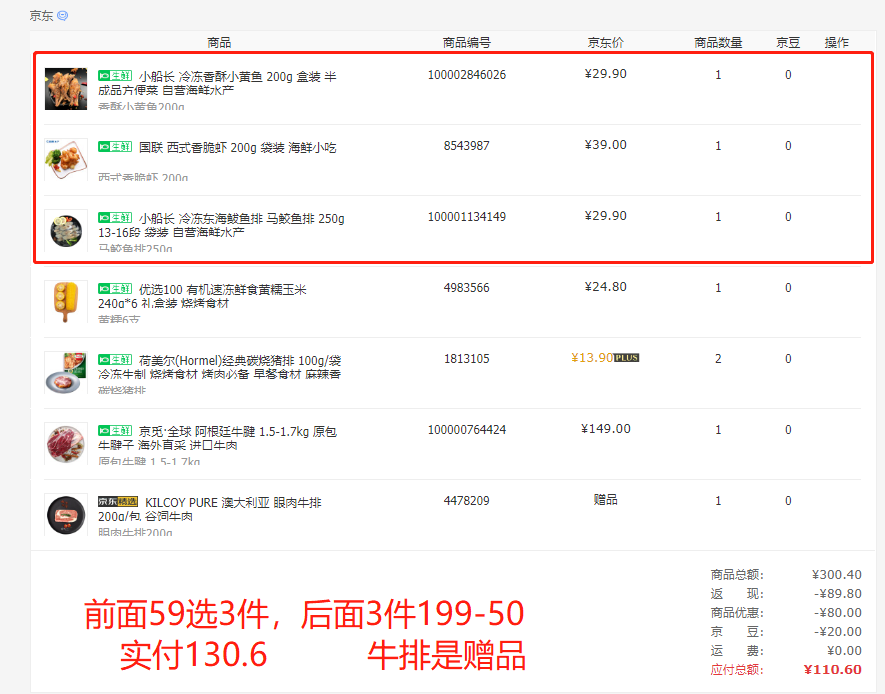885x694 pixels.
Task: Click the 赠品 price label
Action: click(x=606, y=499)
